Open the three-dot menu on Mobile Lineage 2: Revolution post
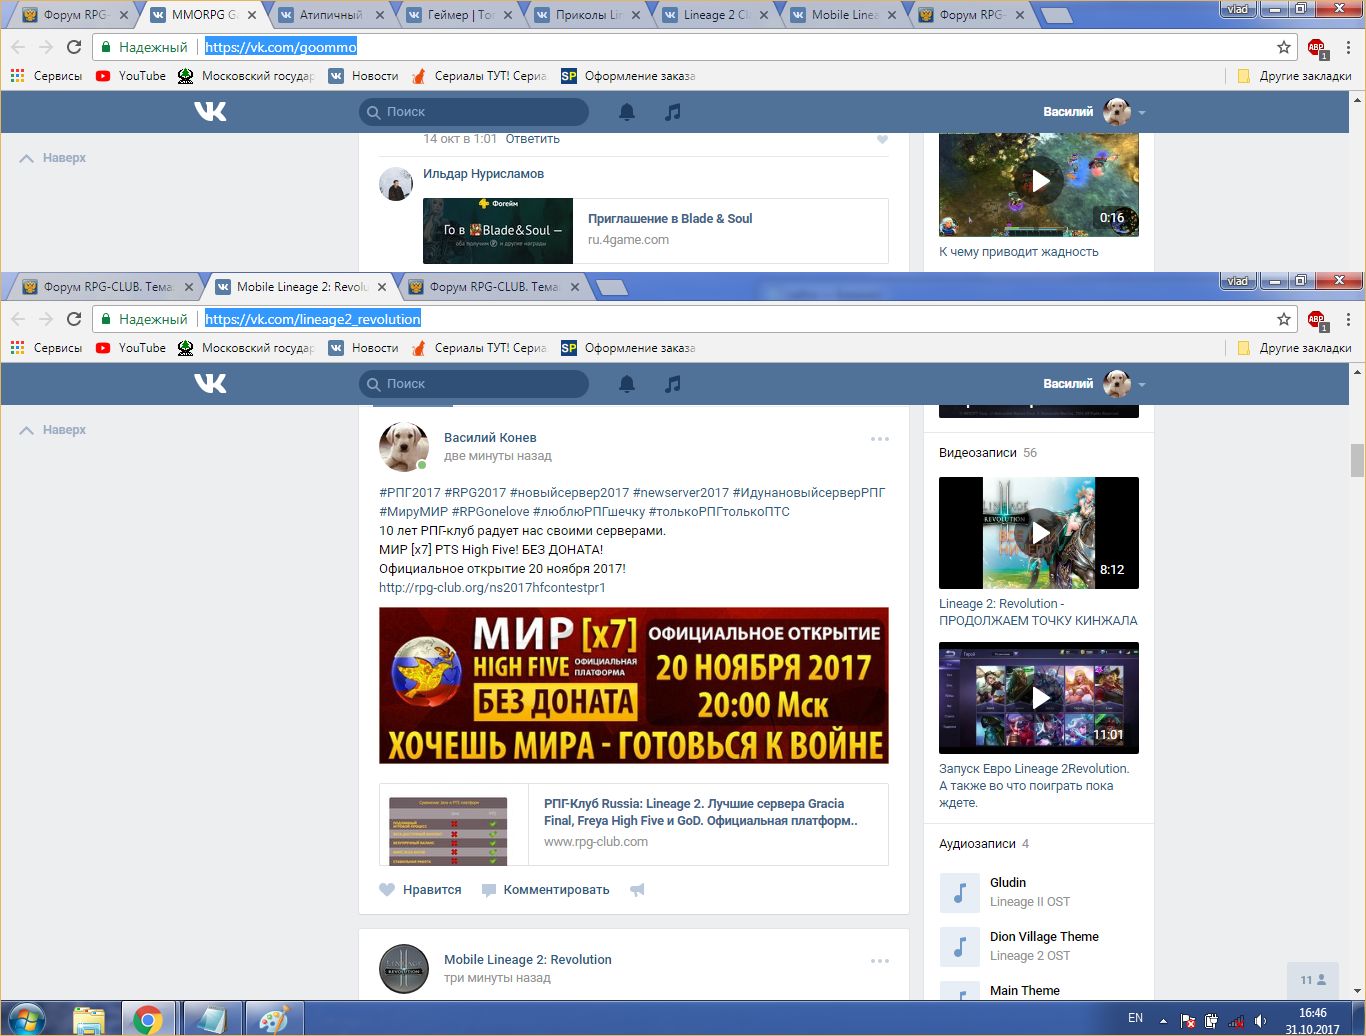 (880, 961)
